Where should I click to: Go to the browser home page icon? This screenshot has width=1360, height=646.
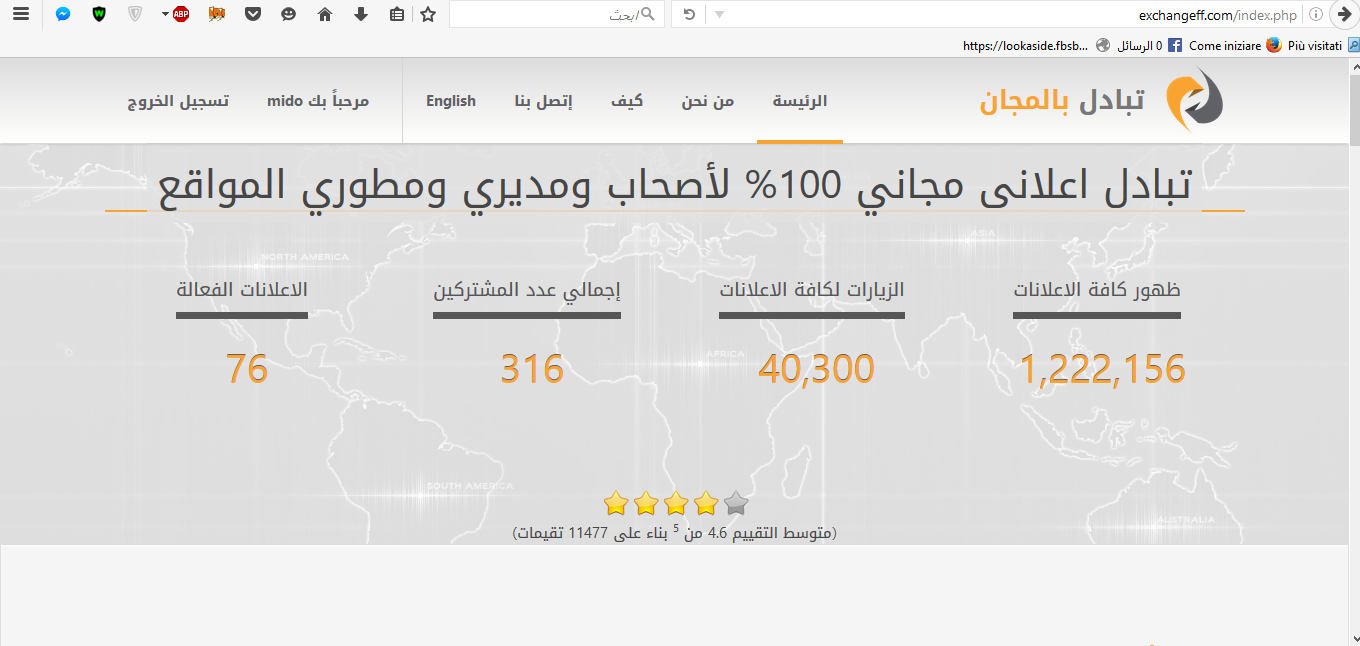(325, 14)
